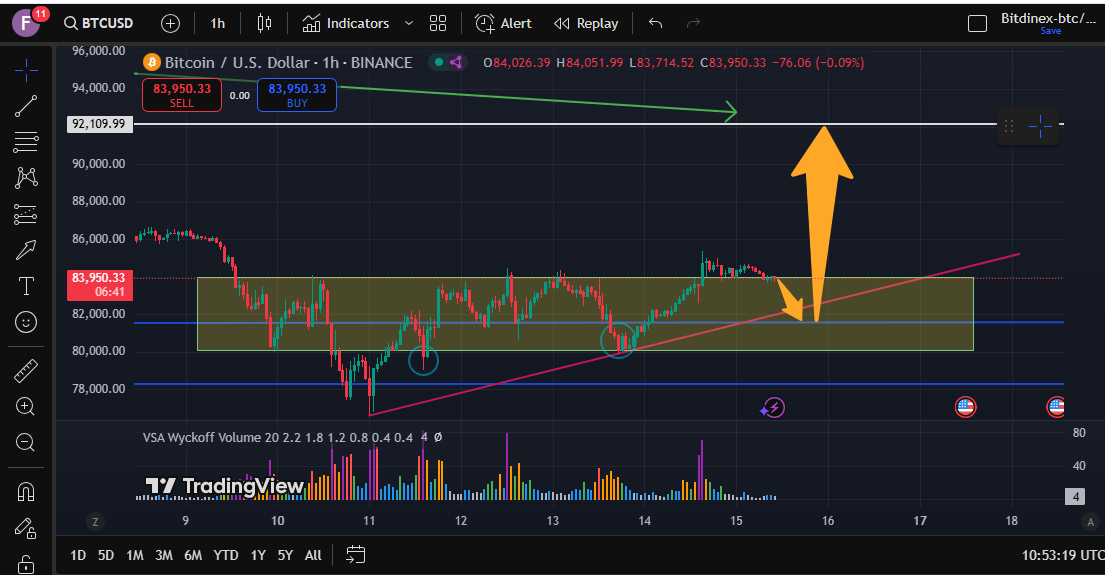This screenshot has width=1105, height=575.
Task: Toggle lock all drawings
Action: tap(26, 564)
